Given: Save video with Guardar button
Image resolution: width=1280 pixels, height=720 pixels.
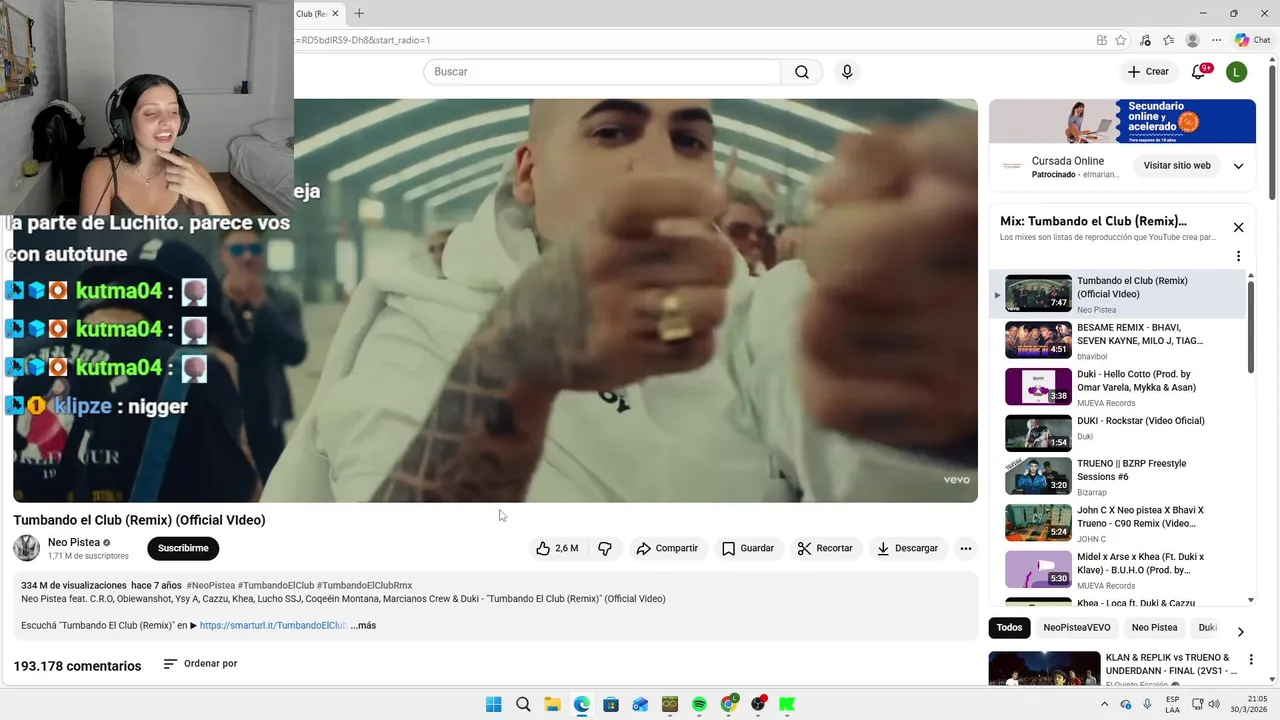Looking at the screenshot, I should tap(748, 548).
